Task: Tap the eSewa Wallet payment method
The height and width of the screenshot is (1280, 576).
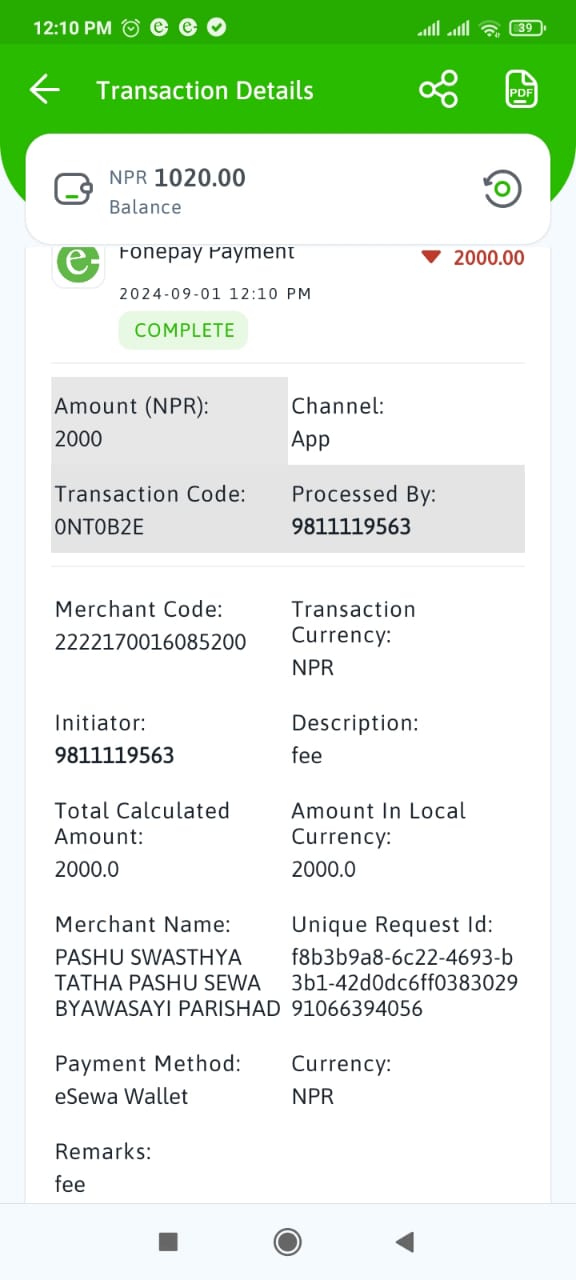Action: [x=121, y=1096]
